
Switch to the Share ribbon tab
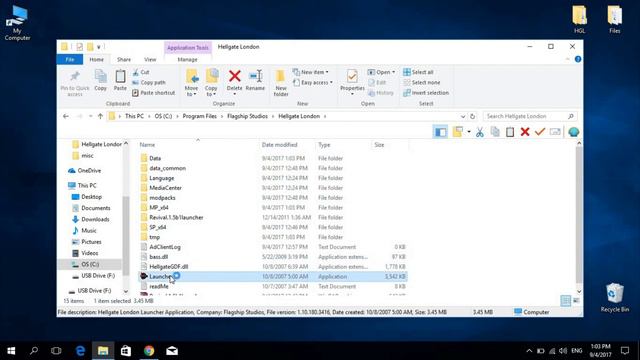click(124, 60)
